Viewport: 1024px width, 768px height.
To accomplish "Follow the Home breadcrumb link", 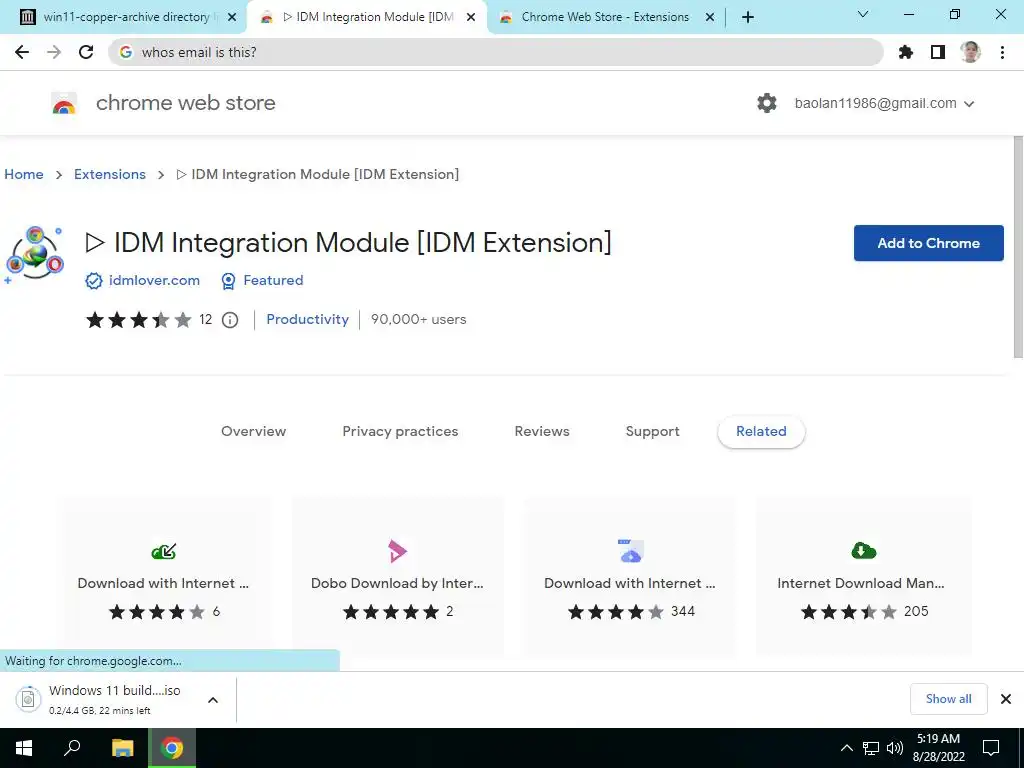I will (24, 174).
